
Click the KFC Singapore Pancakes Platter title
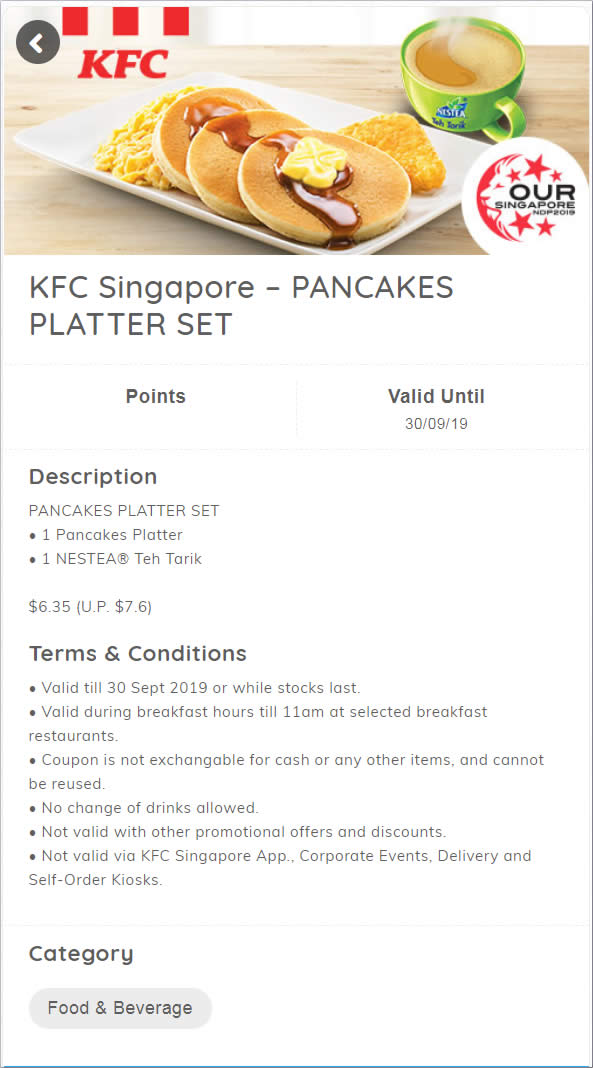point(241,306)
